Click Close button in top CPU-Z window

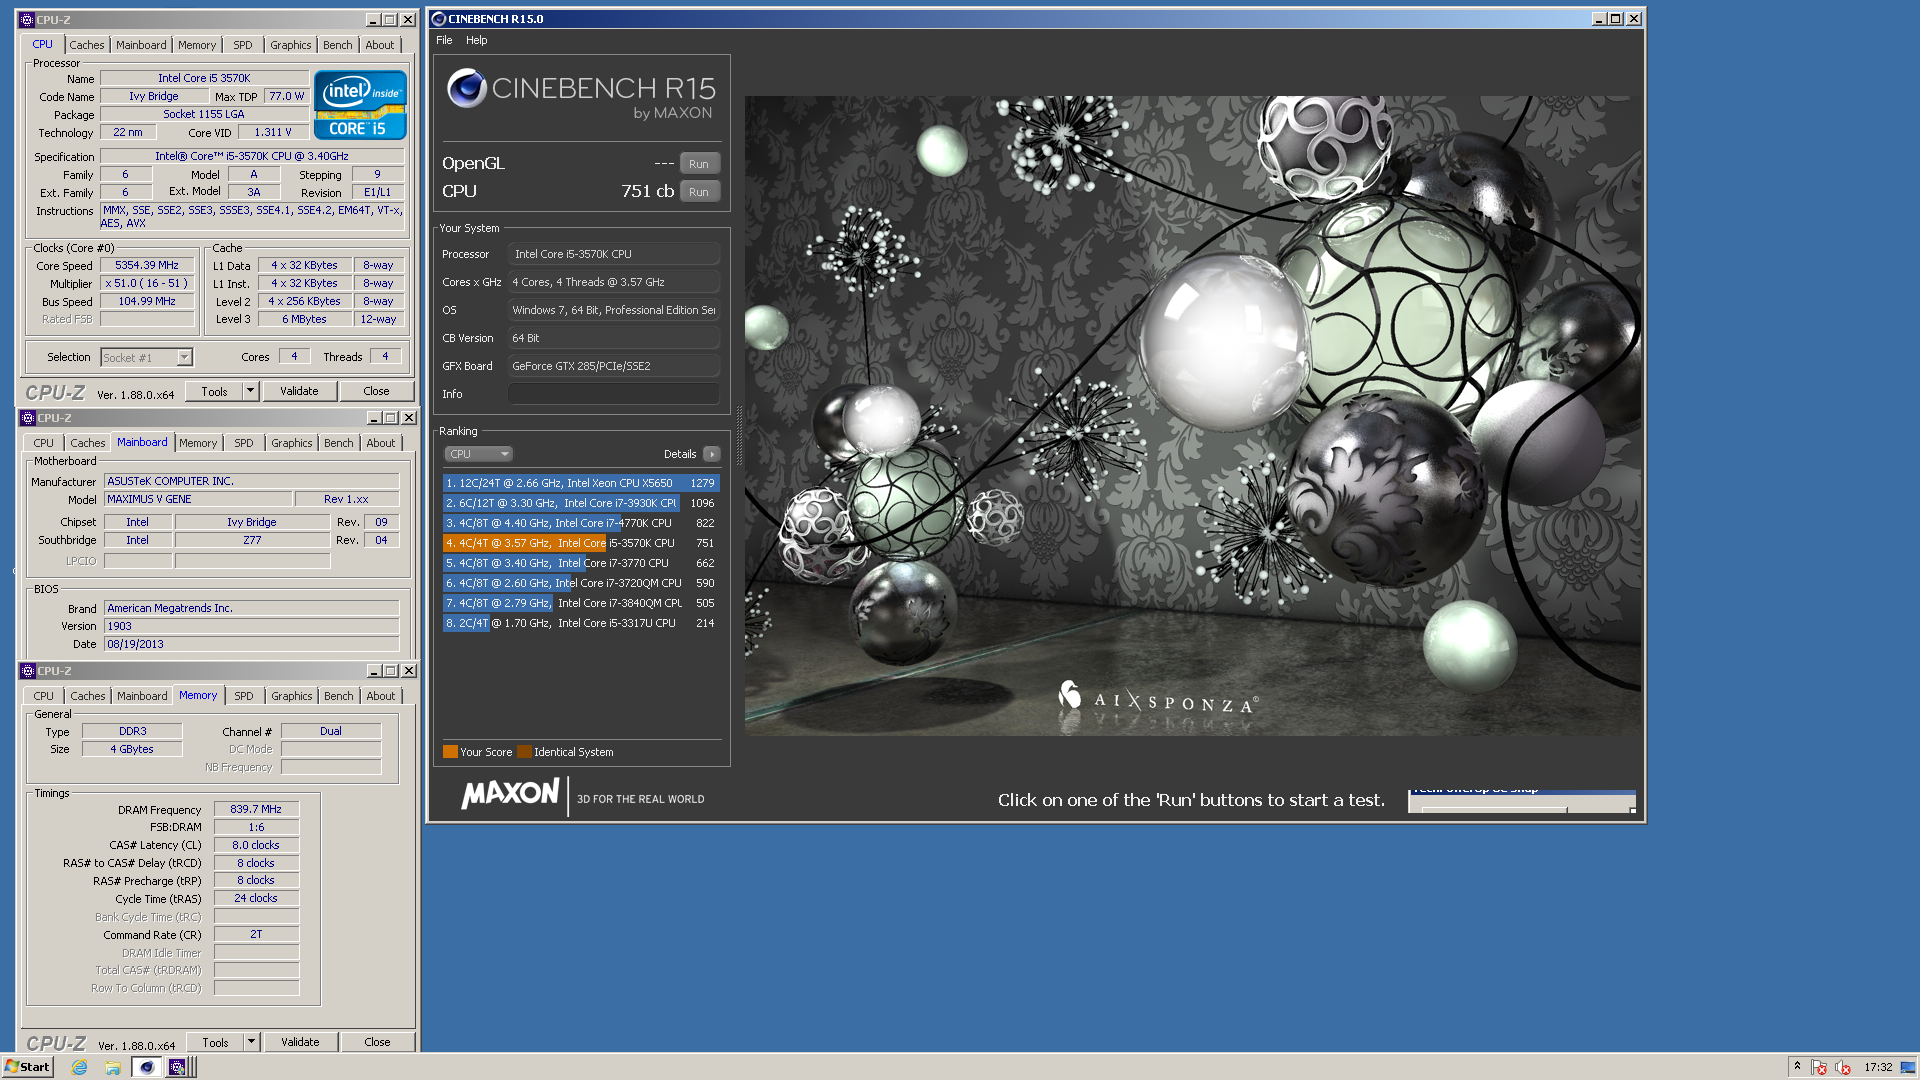376,391
